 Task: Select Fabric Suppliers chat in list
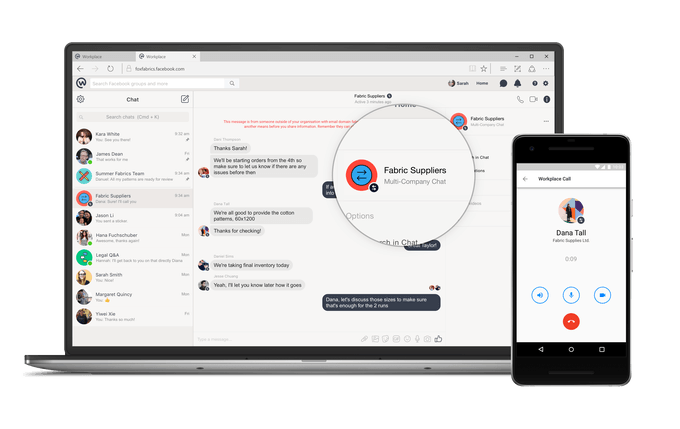(133, 198)
